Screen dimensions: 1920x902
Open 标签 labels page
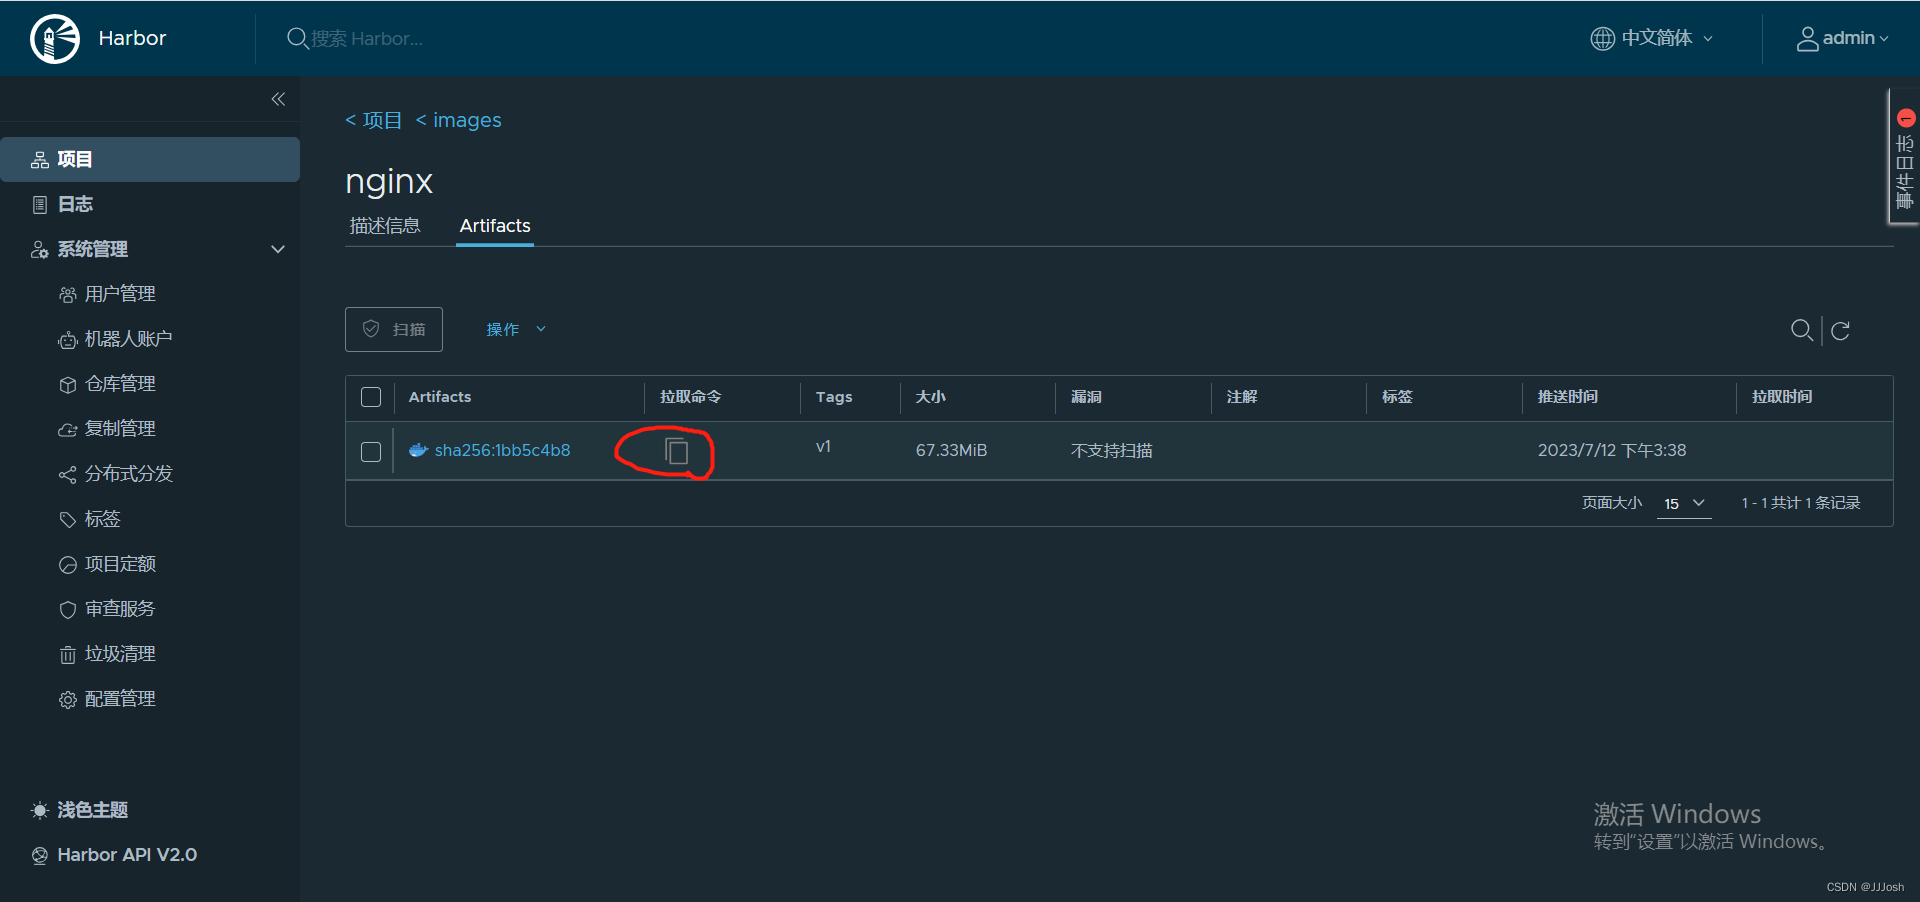(102, 519)
